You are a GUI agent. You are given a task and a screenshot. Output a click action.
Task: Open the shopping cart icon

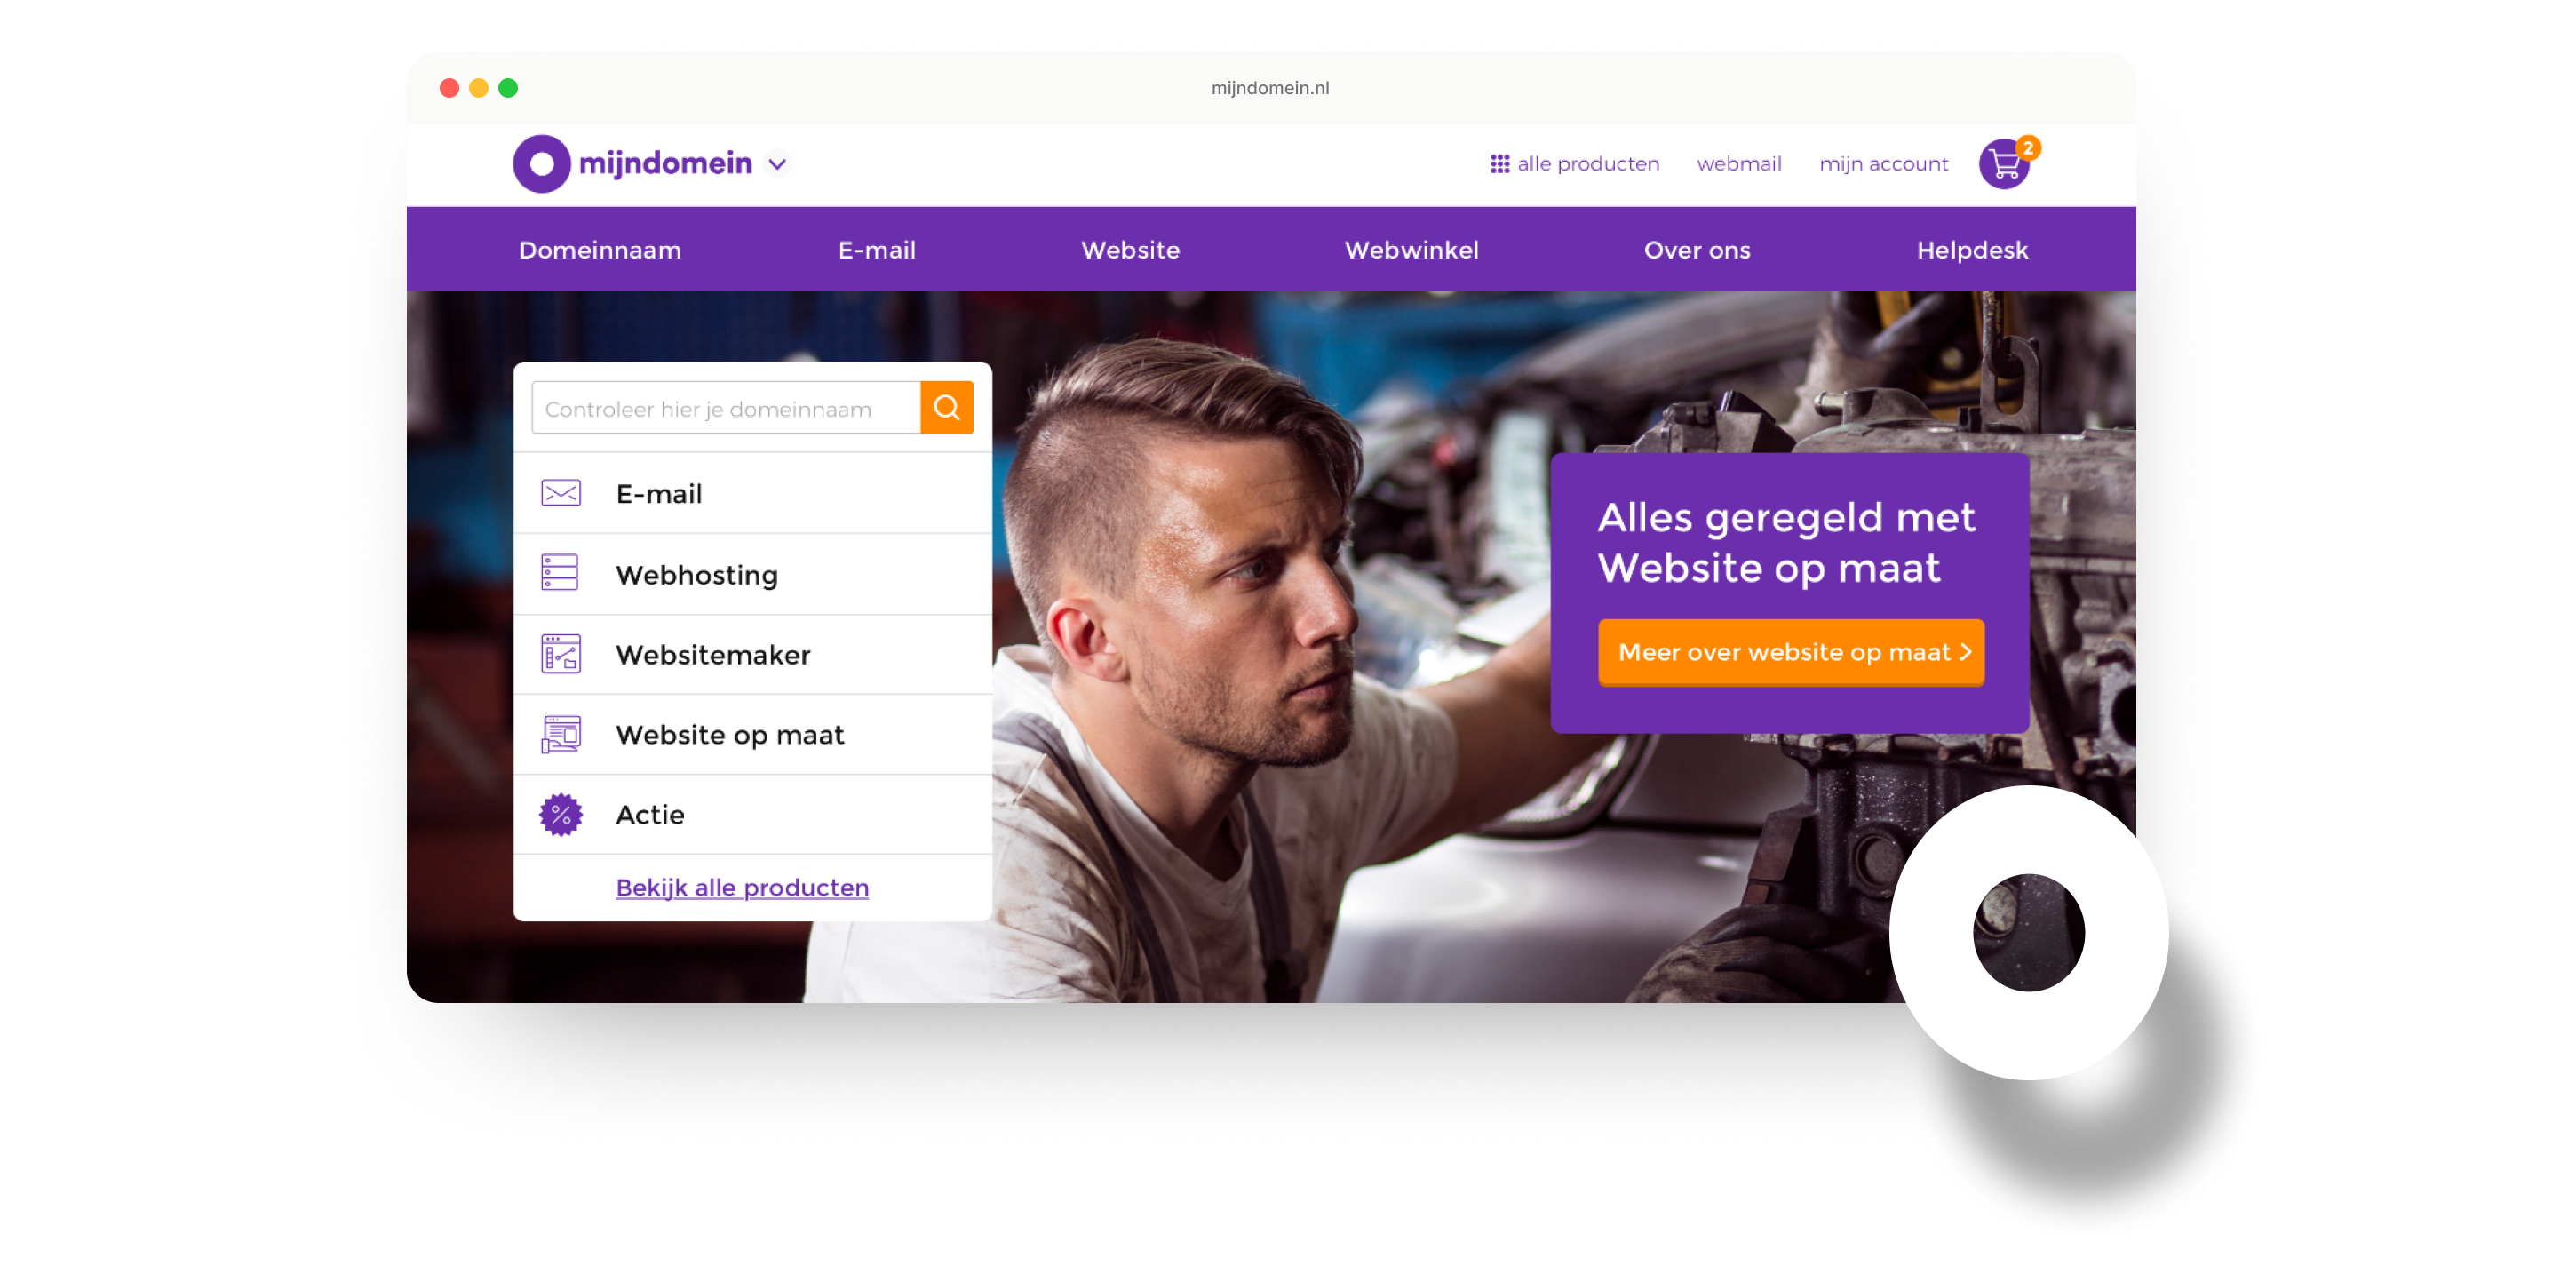(x=2004, y=164)
